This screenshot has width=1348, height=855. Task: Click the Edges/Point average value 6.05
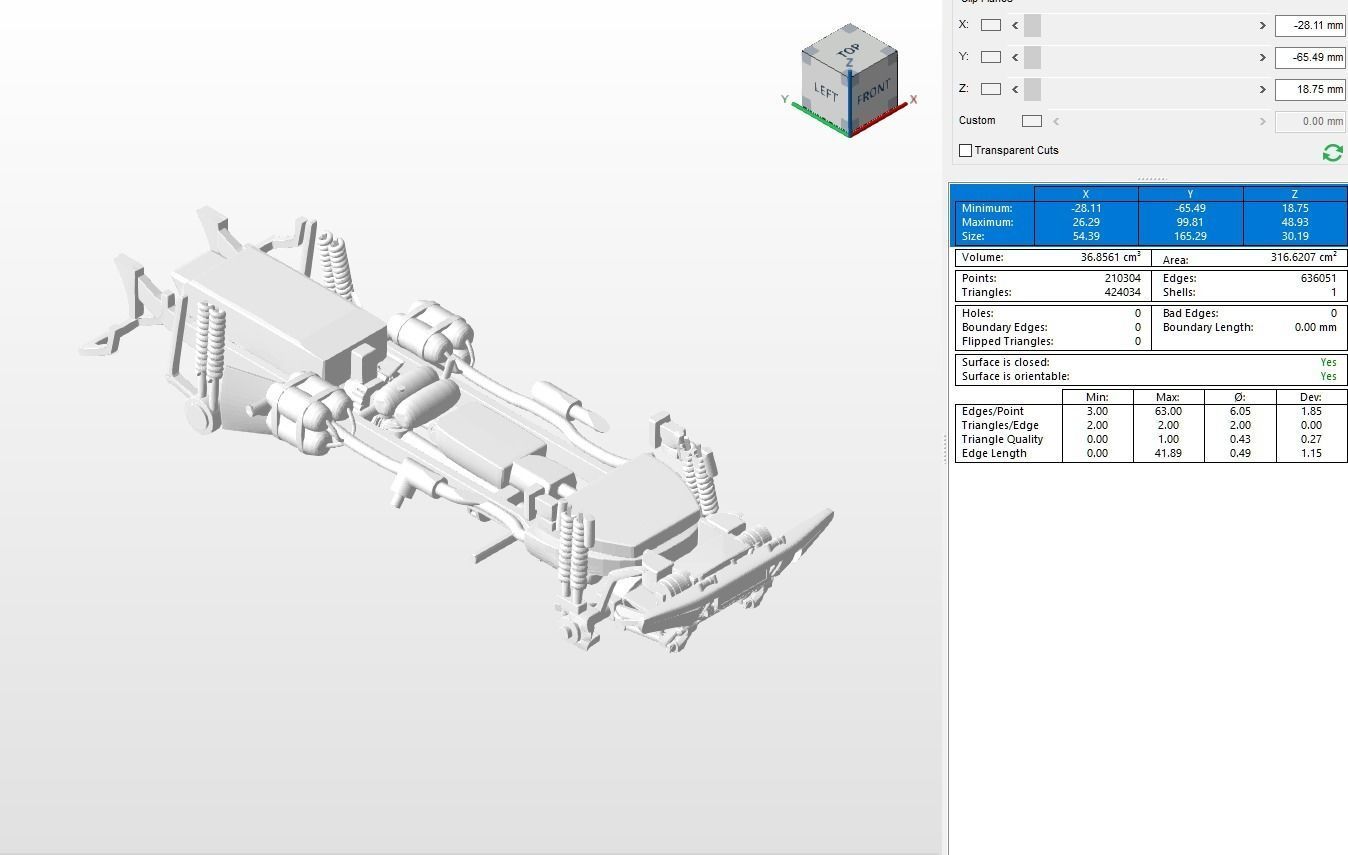tap(1240, 411)
